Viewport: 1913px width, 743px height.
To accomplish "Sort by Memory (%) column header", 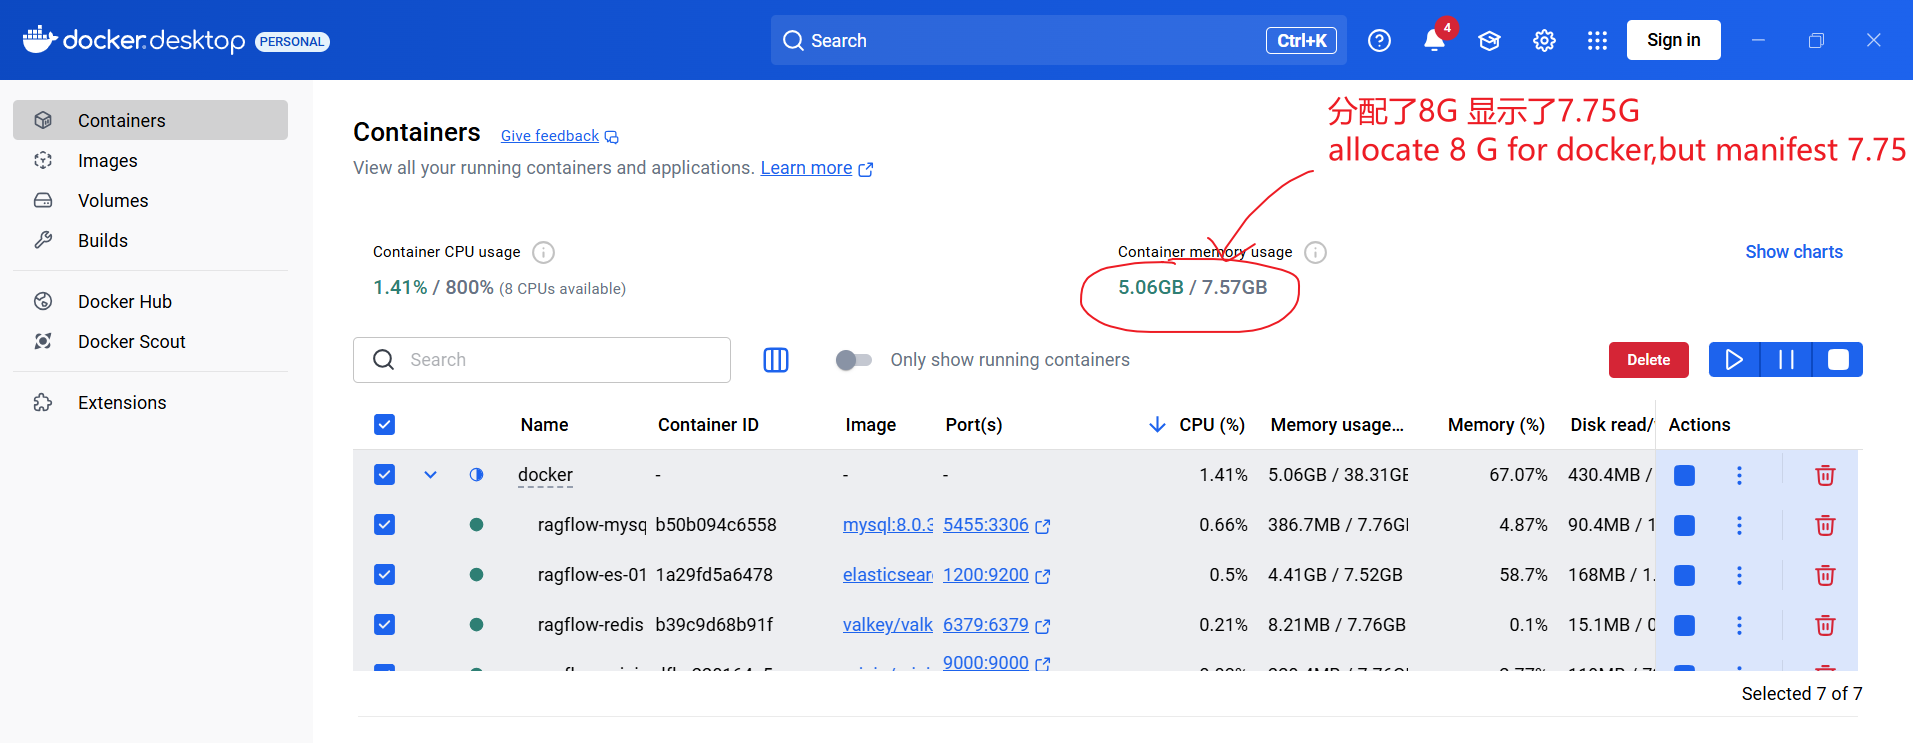I will click(1496, 425).
